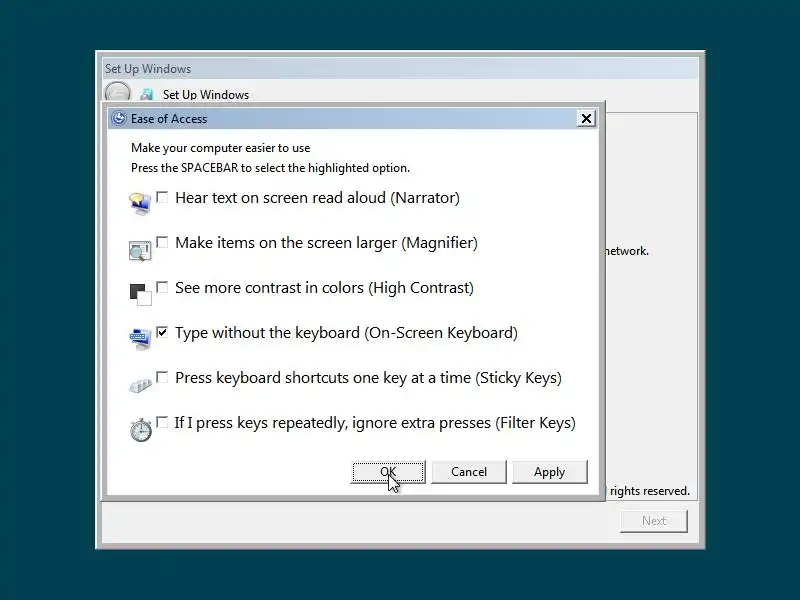Screen dimensions: 800x600
Task: Uncheck the On-Screen Keyboard checkbox
Action: coord(162,332)
